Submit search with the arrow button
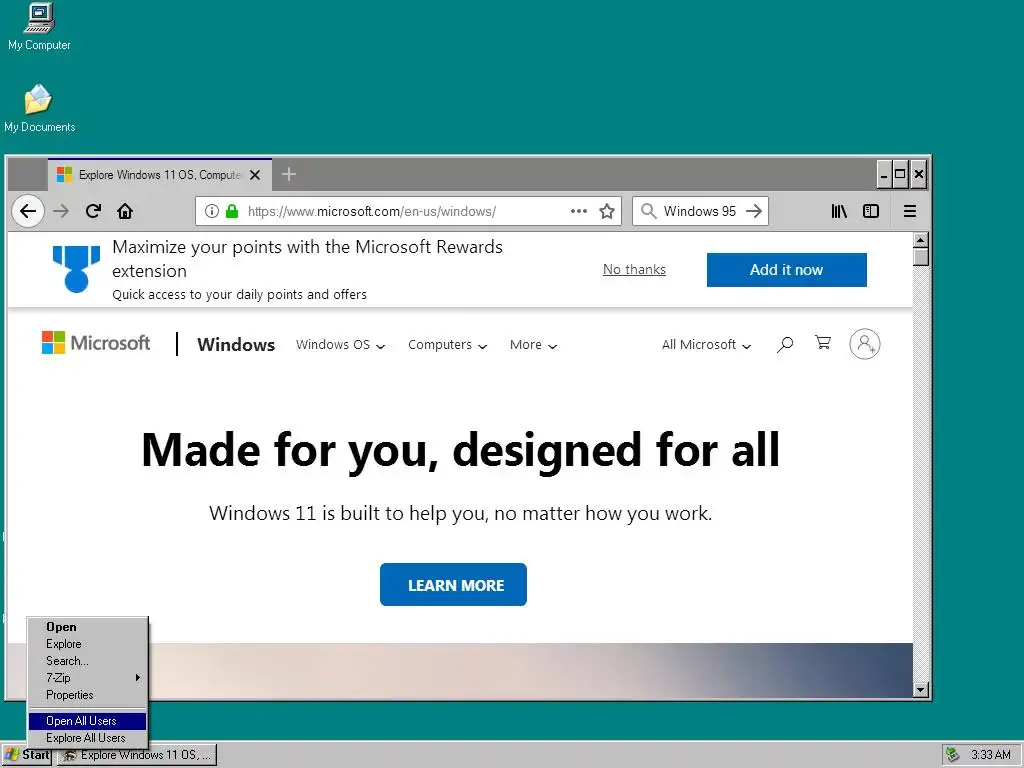The image size is (1024, 768). coord(754,211)
